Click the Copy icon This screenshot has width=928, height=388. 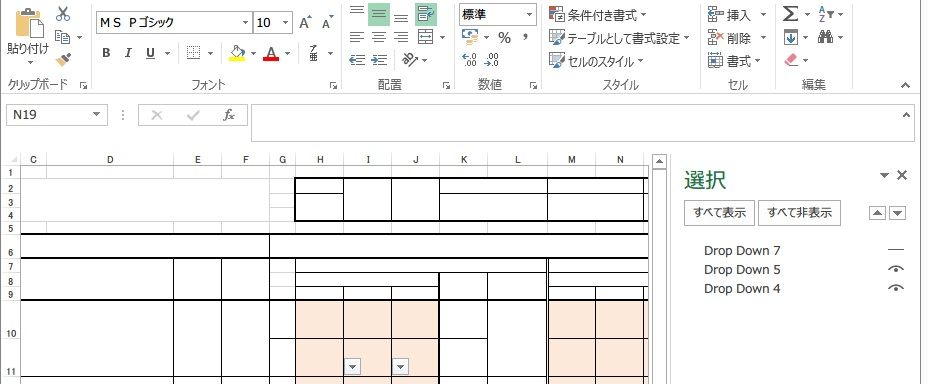click(63, 37)
